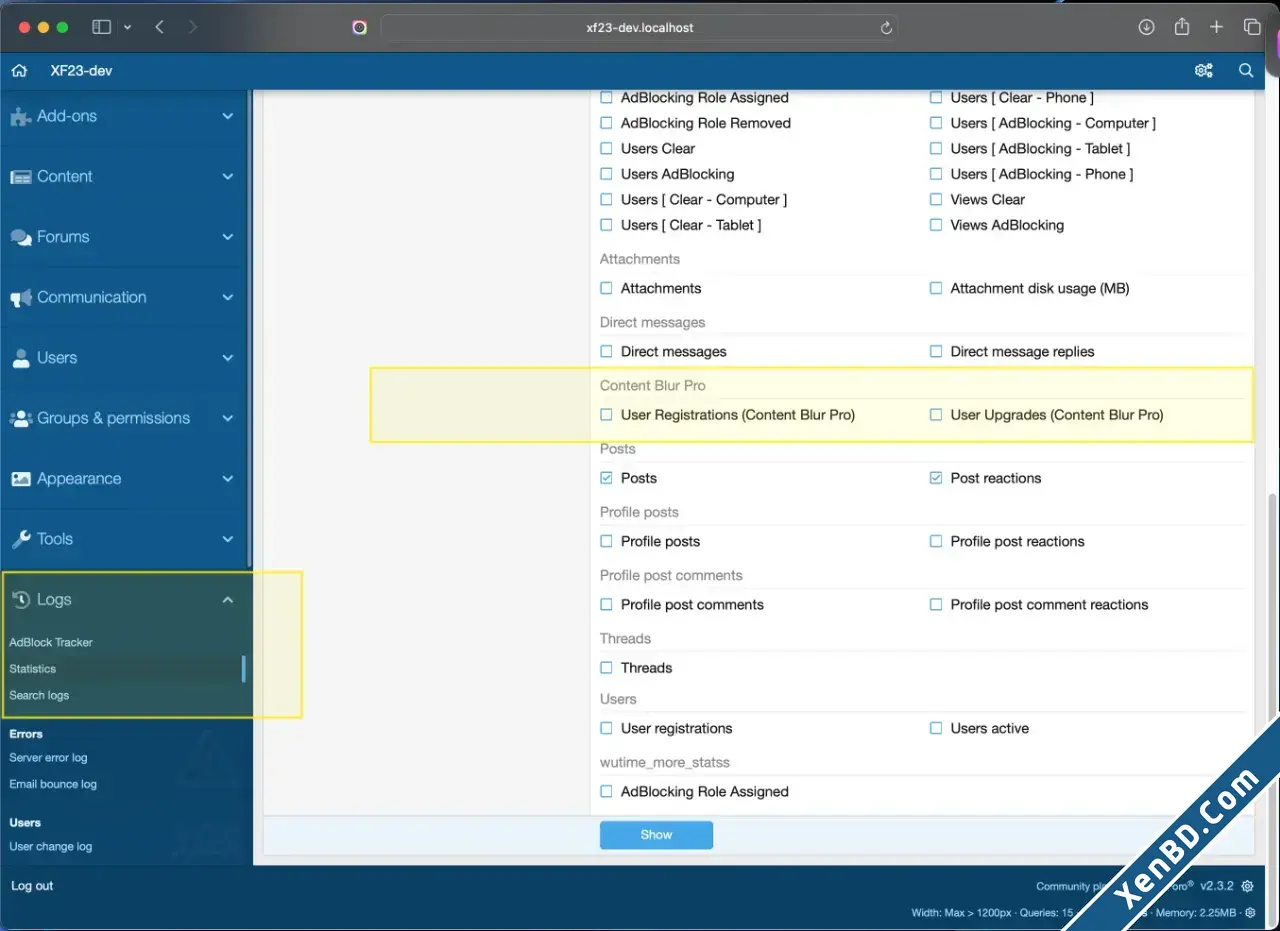Toggle the Safari sidebar button
This screenshot has height=931, width=1280.
click(101, 27)
